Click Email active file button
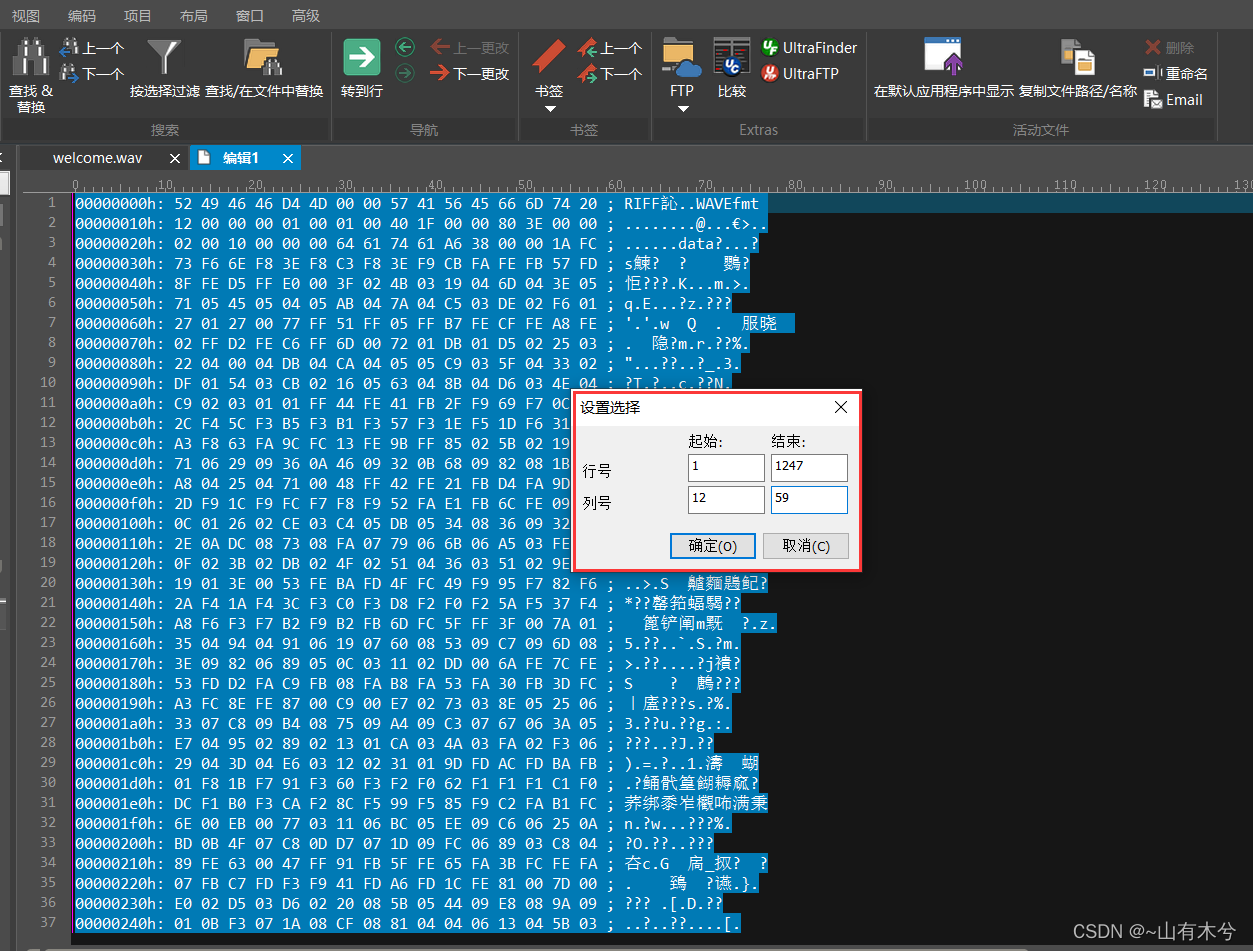Image resolution: width=1253 pixels, height=951 pixels. 1173,99
